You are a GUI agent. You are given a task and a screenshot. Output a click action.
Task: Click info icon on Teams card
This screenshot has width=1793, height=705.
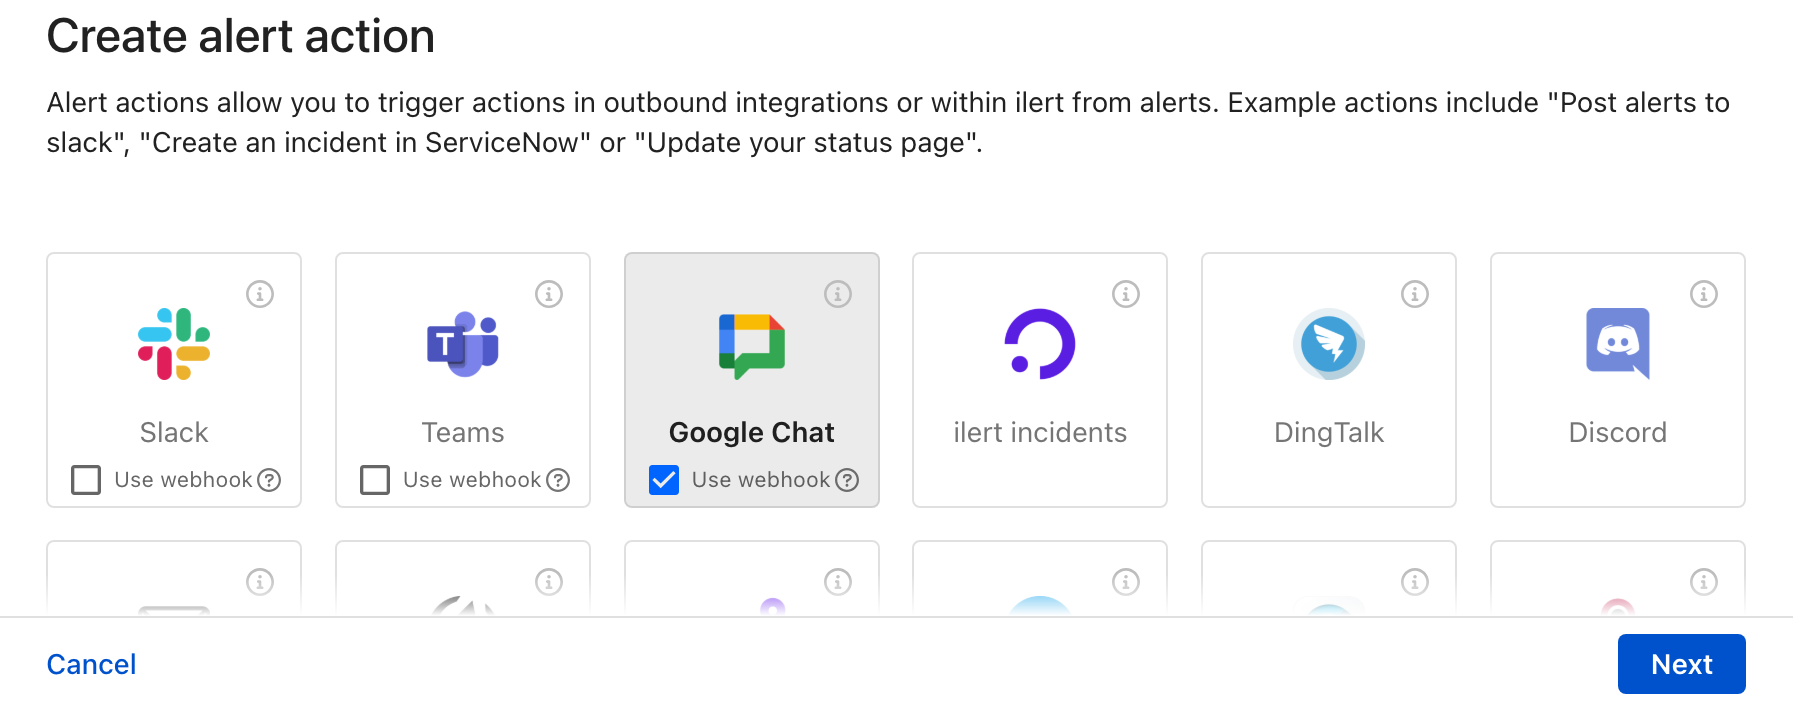click(x=549, y=294)
